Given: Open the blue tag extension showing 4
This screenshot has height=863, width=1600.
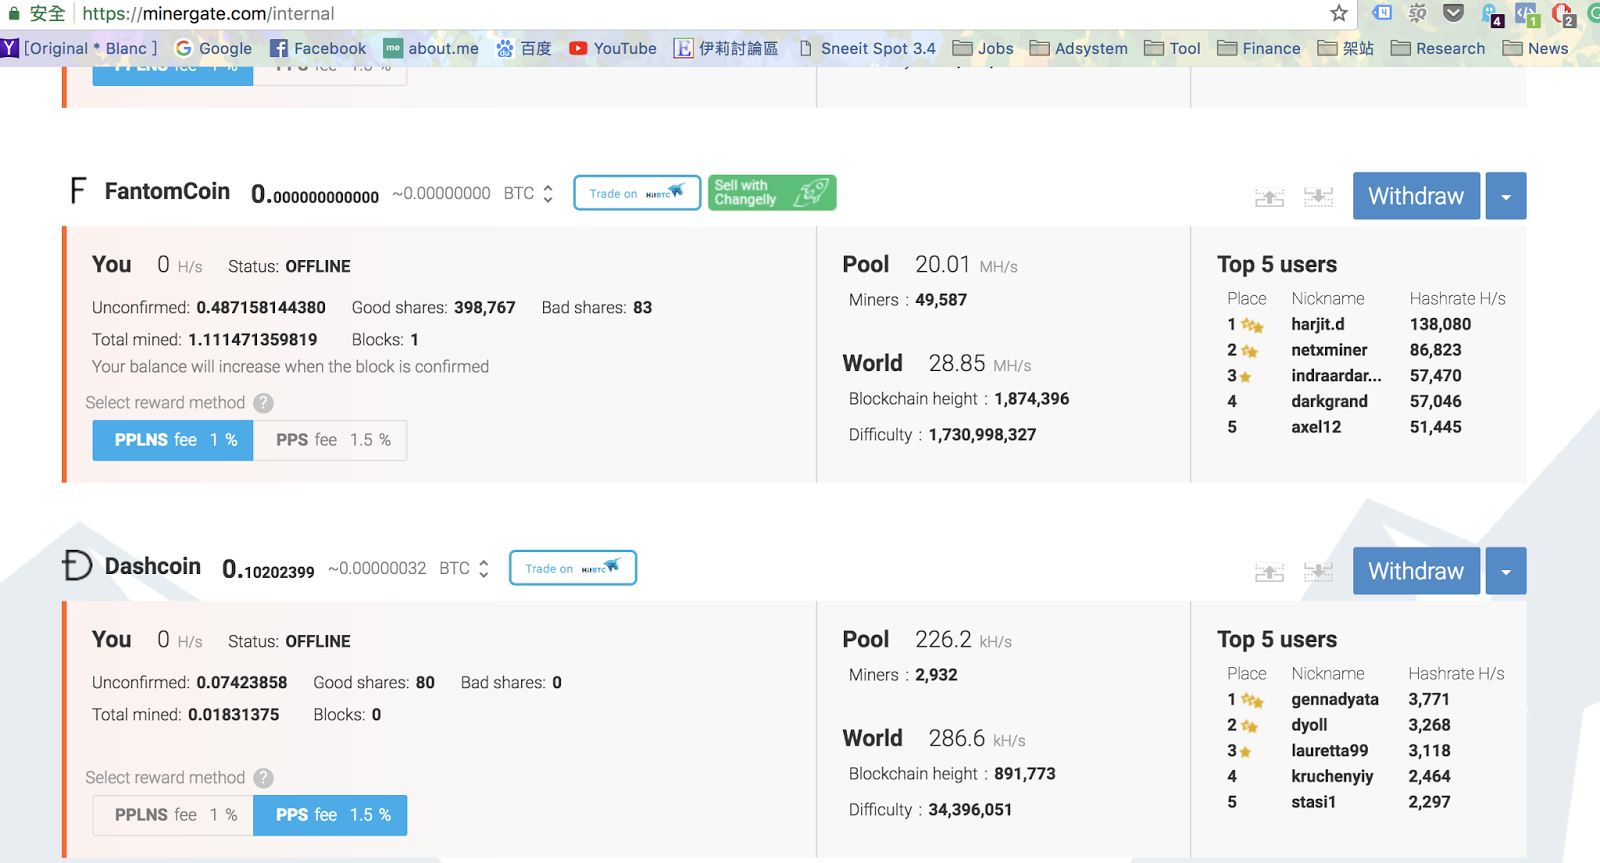Looking at the screenshot, I should tap(1382, 13).
